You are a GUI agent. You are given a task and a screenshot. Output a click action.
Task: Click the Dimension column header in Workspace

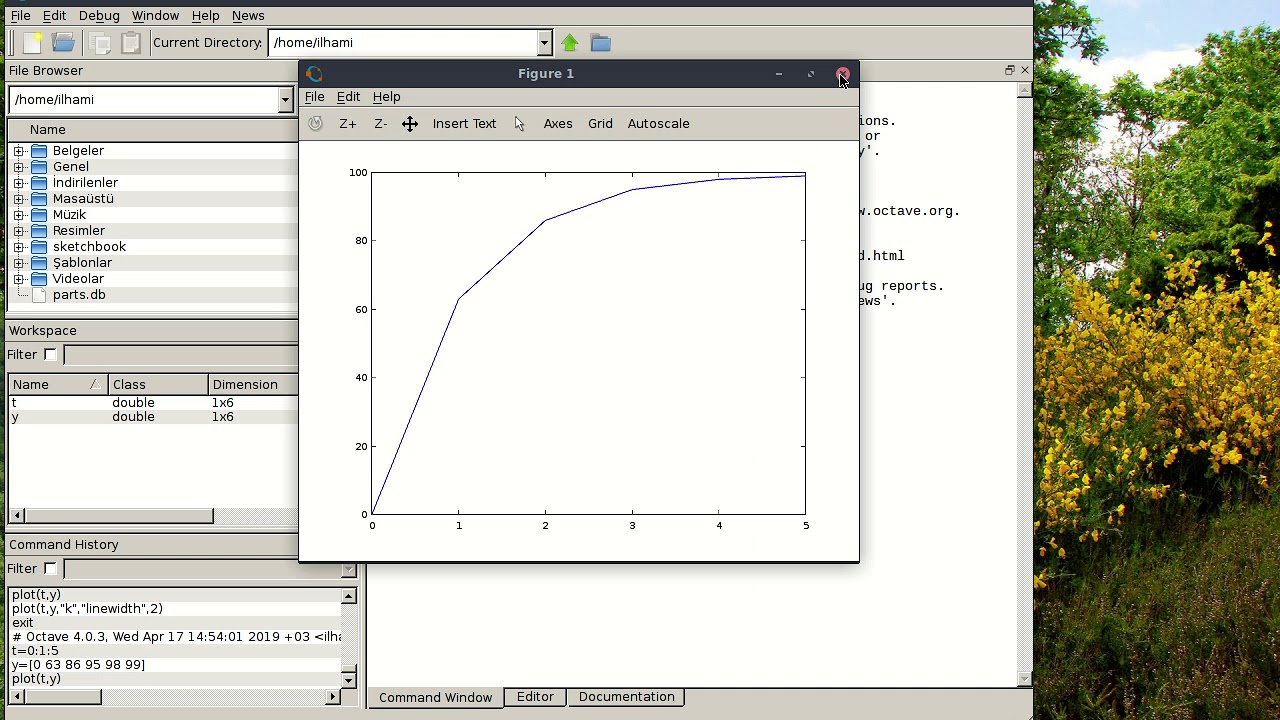(252, 385)
